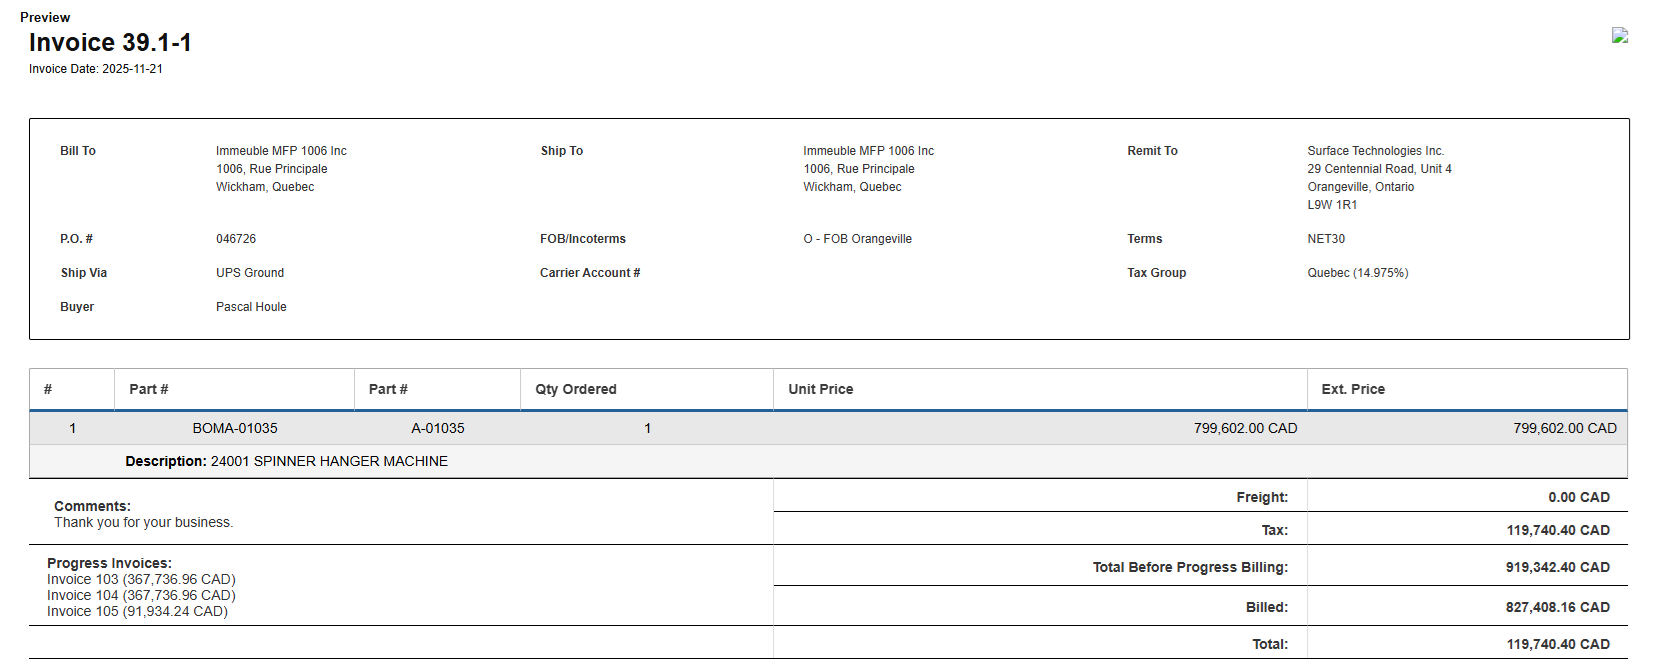Select the NET30 terms value
This screenshot has width=1655, height=672.
(x=1326, y=239)
